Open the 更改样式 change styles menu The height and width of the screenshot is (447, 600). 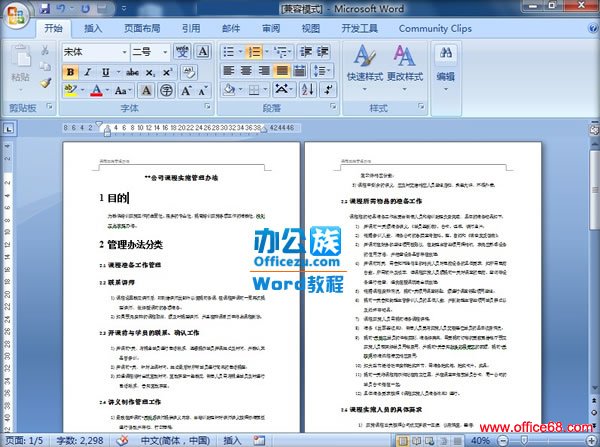pyautogui.click(x=405, y=69)
